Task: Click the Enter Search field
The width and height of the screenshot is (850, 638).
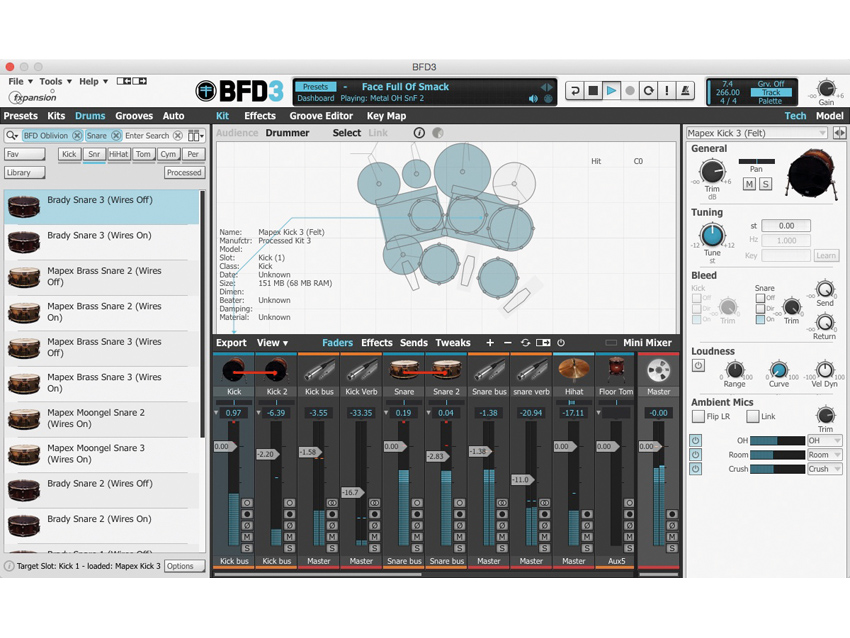Action: 147,136
